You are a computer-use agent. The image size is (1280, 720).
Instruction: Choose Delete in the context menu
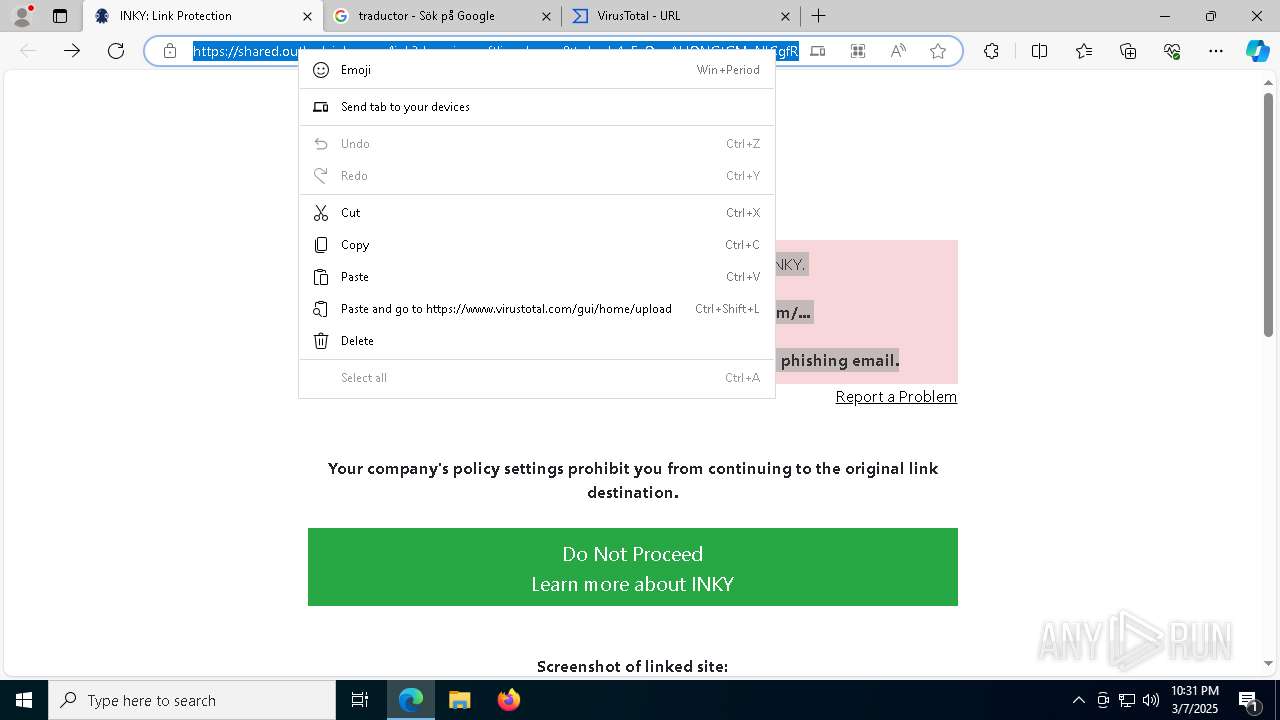(x=537, y=341)
